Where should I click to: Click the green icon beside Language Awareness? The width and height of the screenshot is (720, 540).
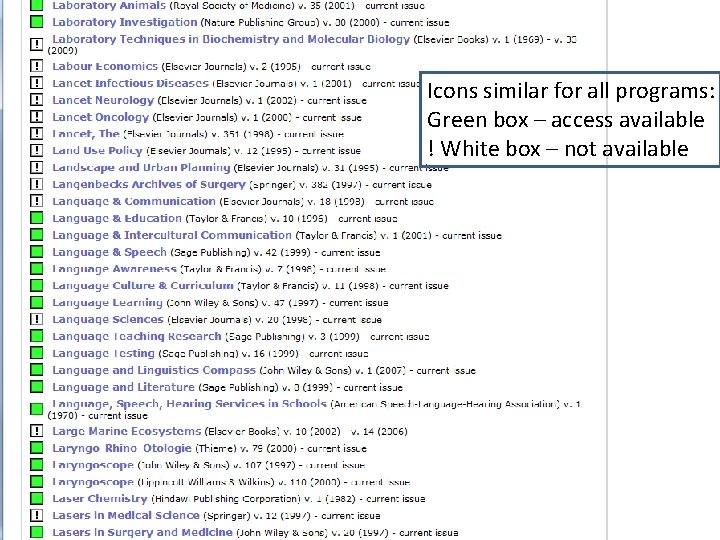tap(36, 269)
